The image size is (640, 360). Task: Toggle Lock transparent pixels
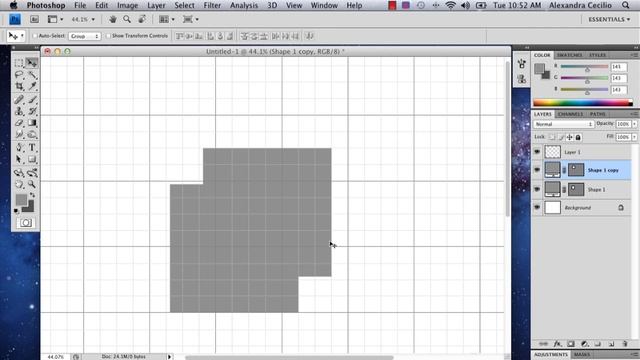pyautogui.click(x=552, y=137)
